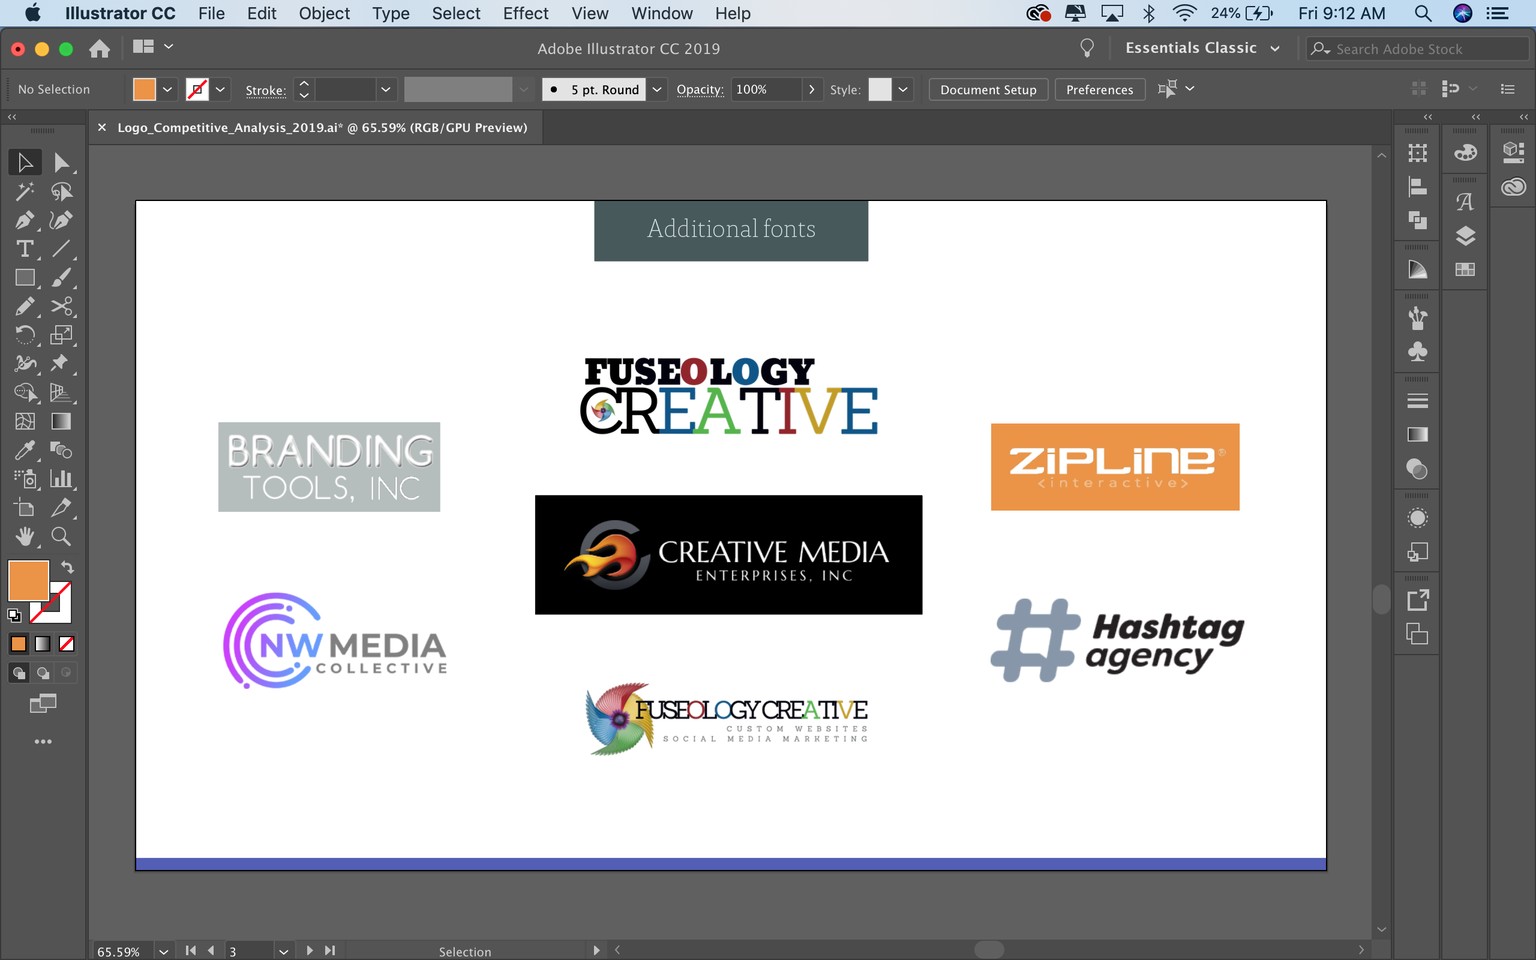1536x960 pixels.
Task: Open the File menu
Action: point(211,13)
